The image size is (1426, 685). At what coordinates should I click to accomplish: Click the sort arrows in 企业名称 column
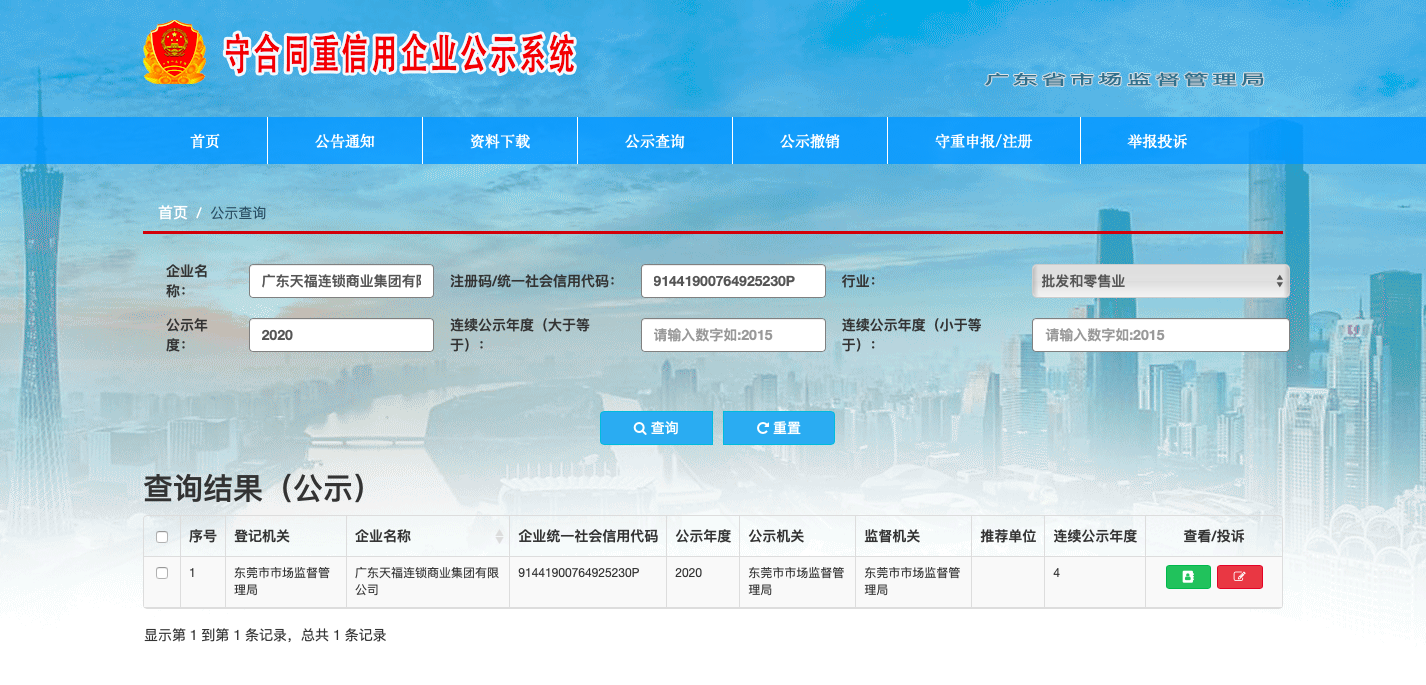click(499, 537)
